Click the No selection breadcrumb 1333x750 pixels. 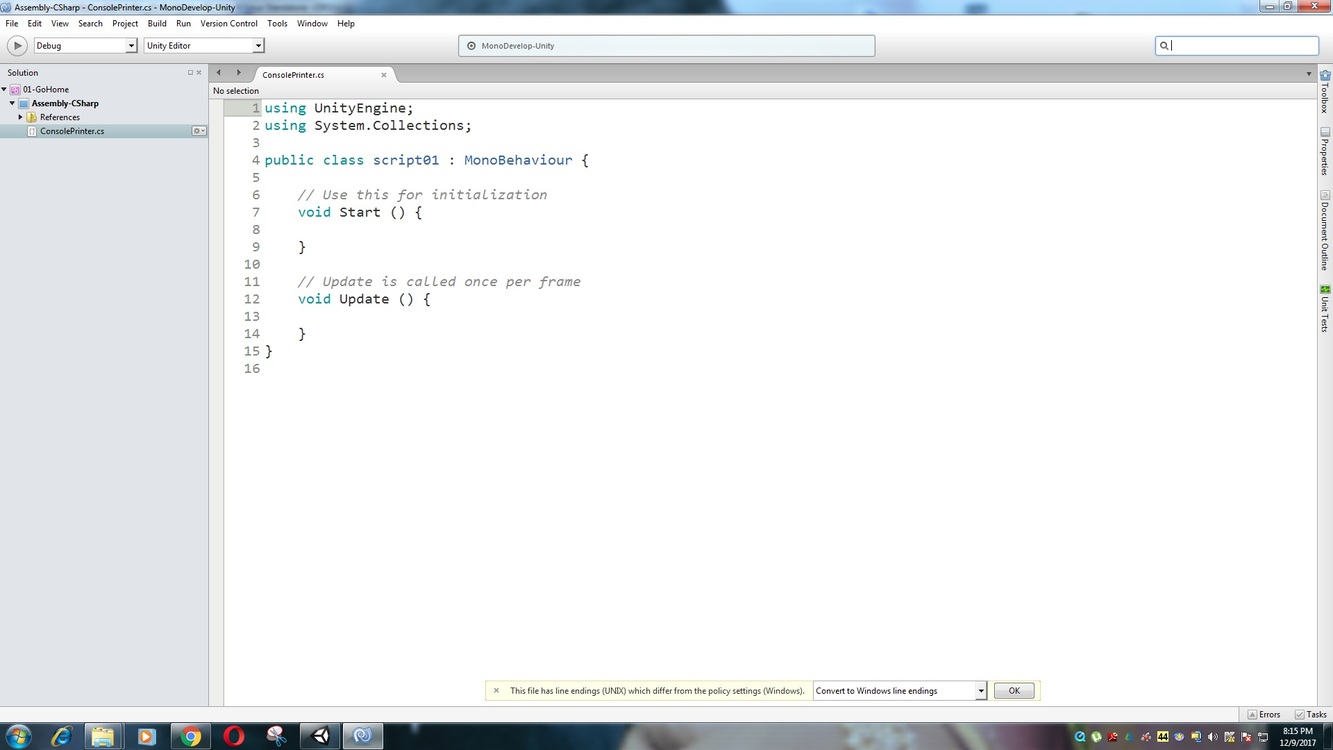pyautogui.click(x=236, y=91)
